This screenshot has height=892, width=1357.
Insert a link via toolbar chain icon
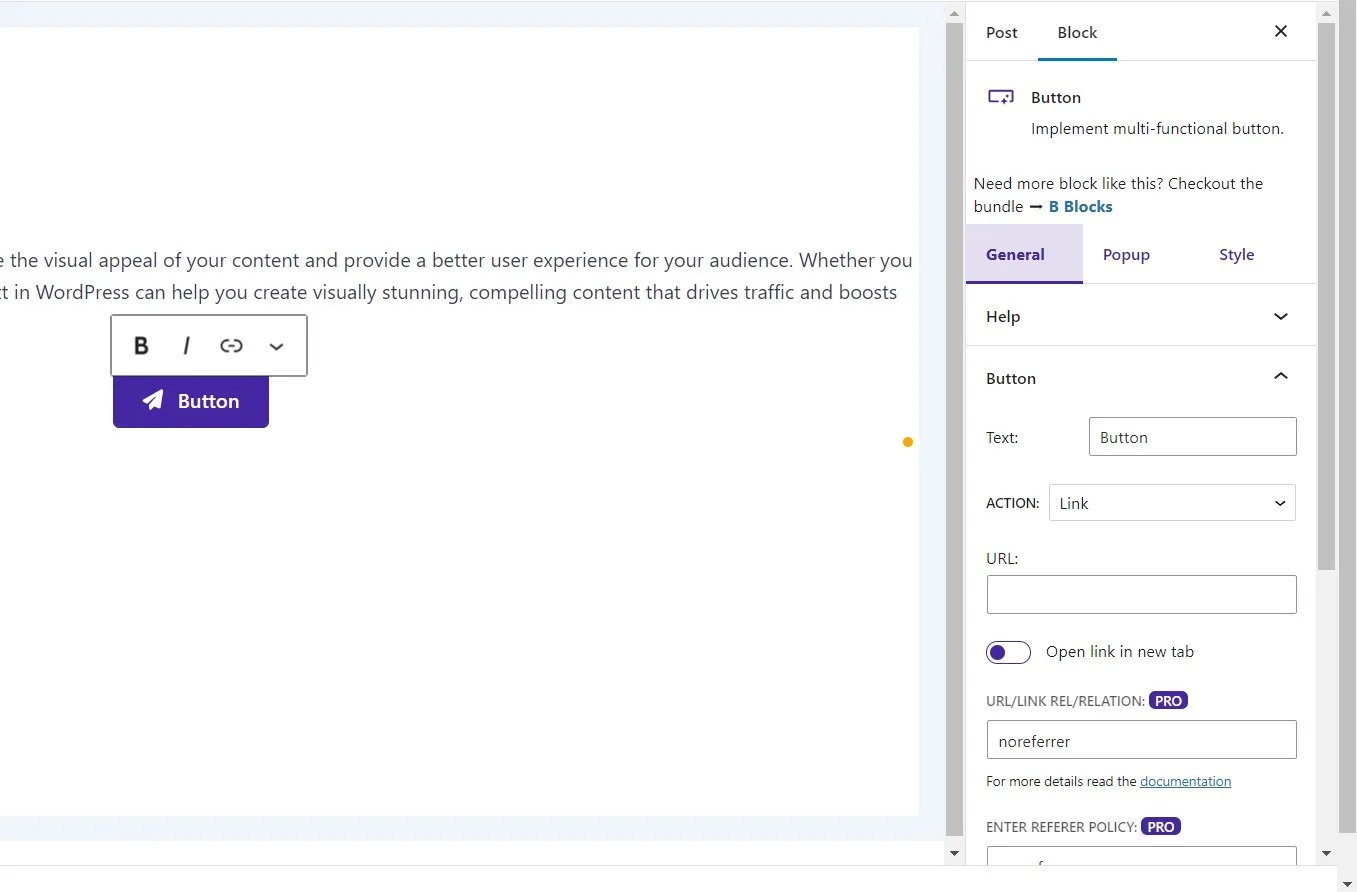tap(231, 345)
